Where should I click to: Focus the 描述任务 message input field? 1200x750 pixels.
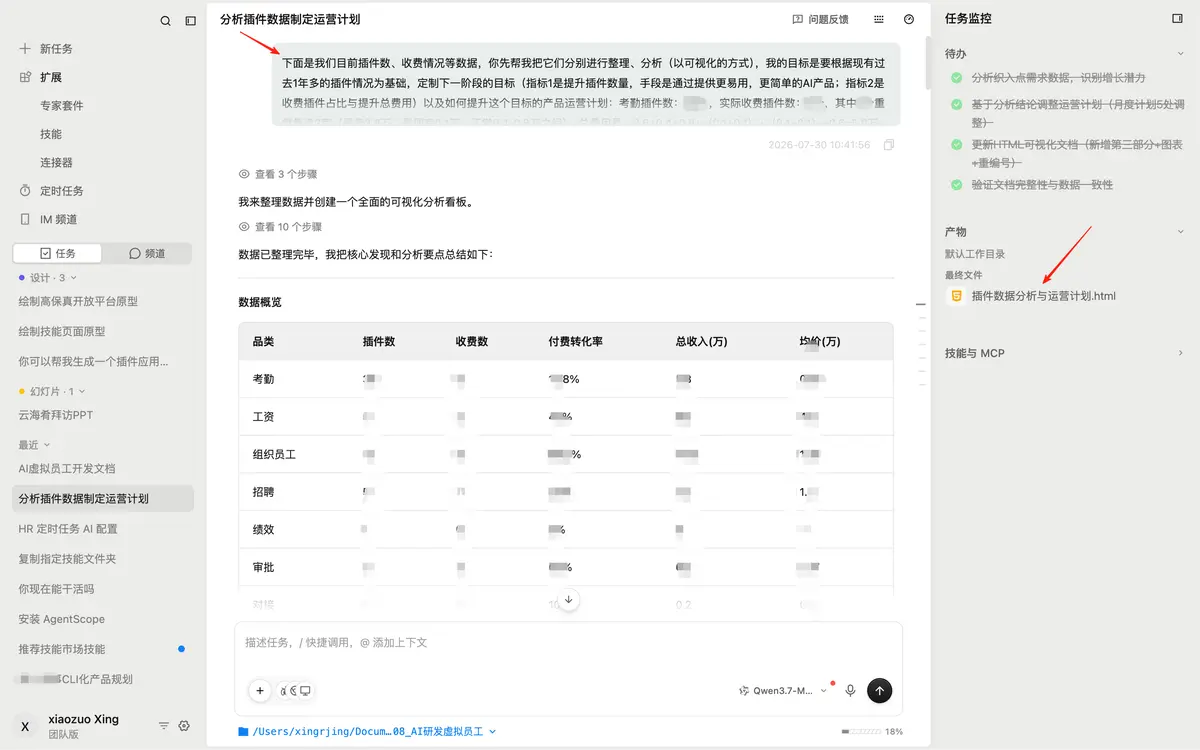[568, 643]
